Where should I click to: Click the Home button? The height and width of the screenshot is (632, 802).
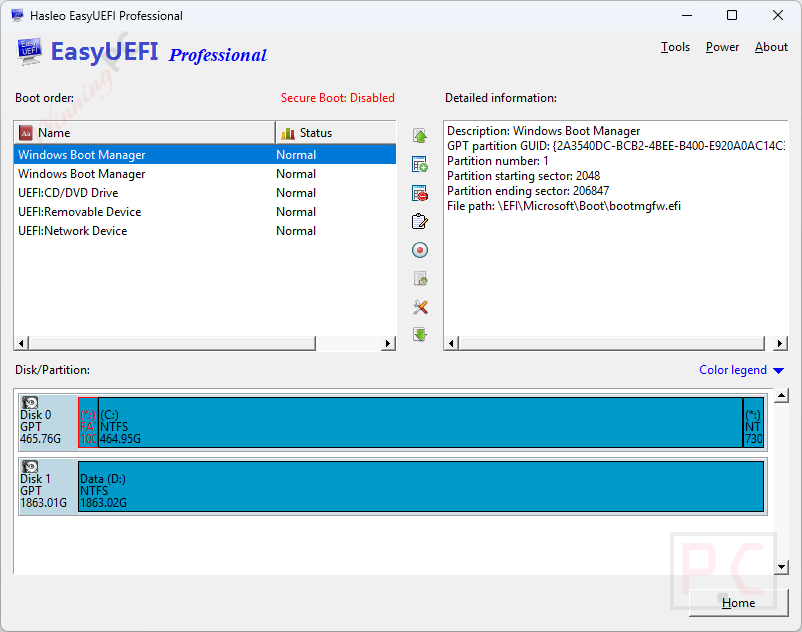(738, 603)
